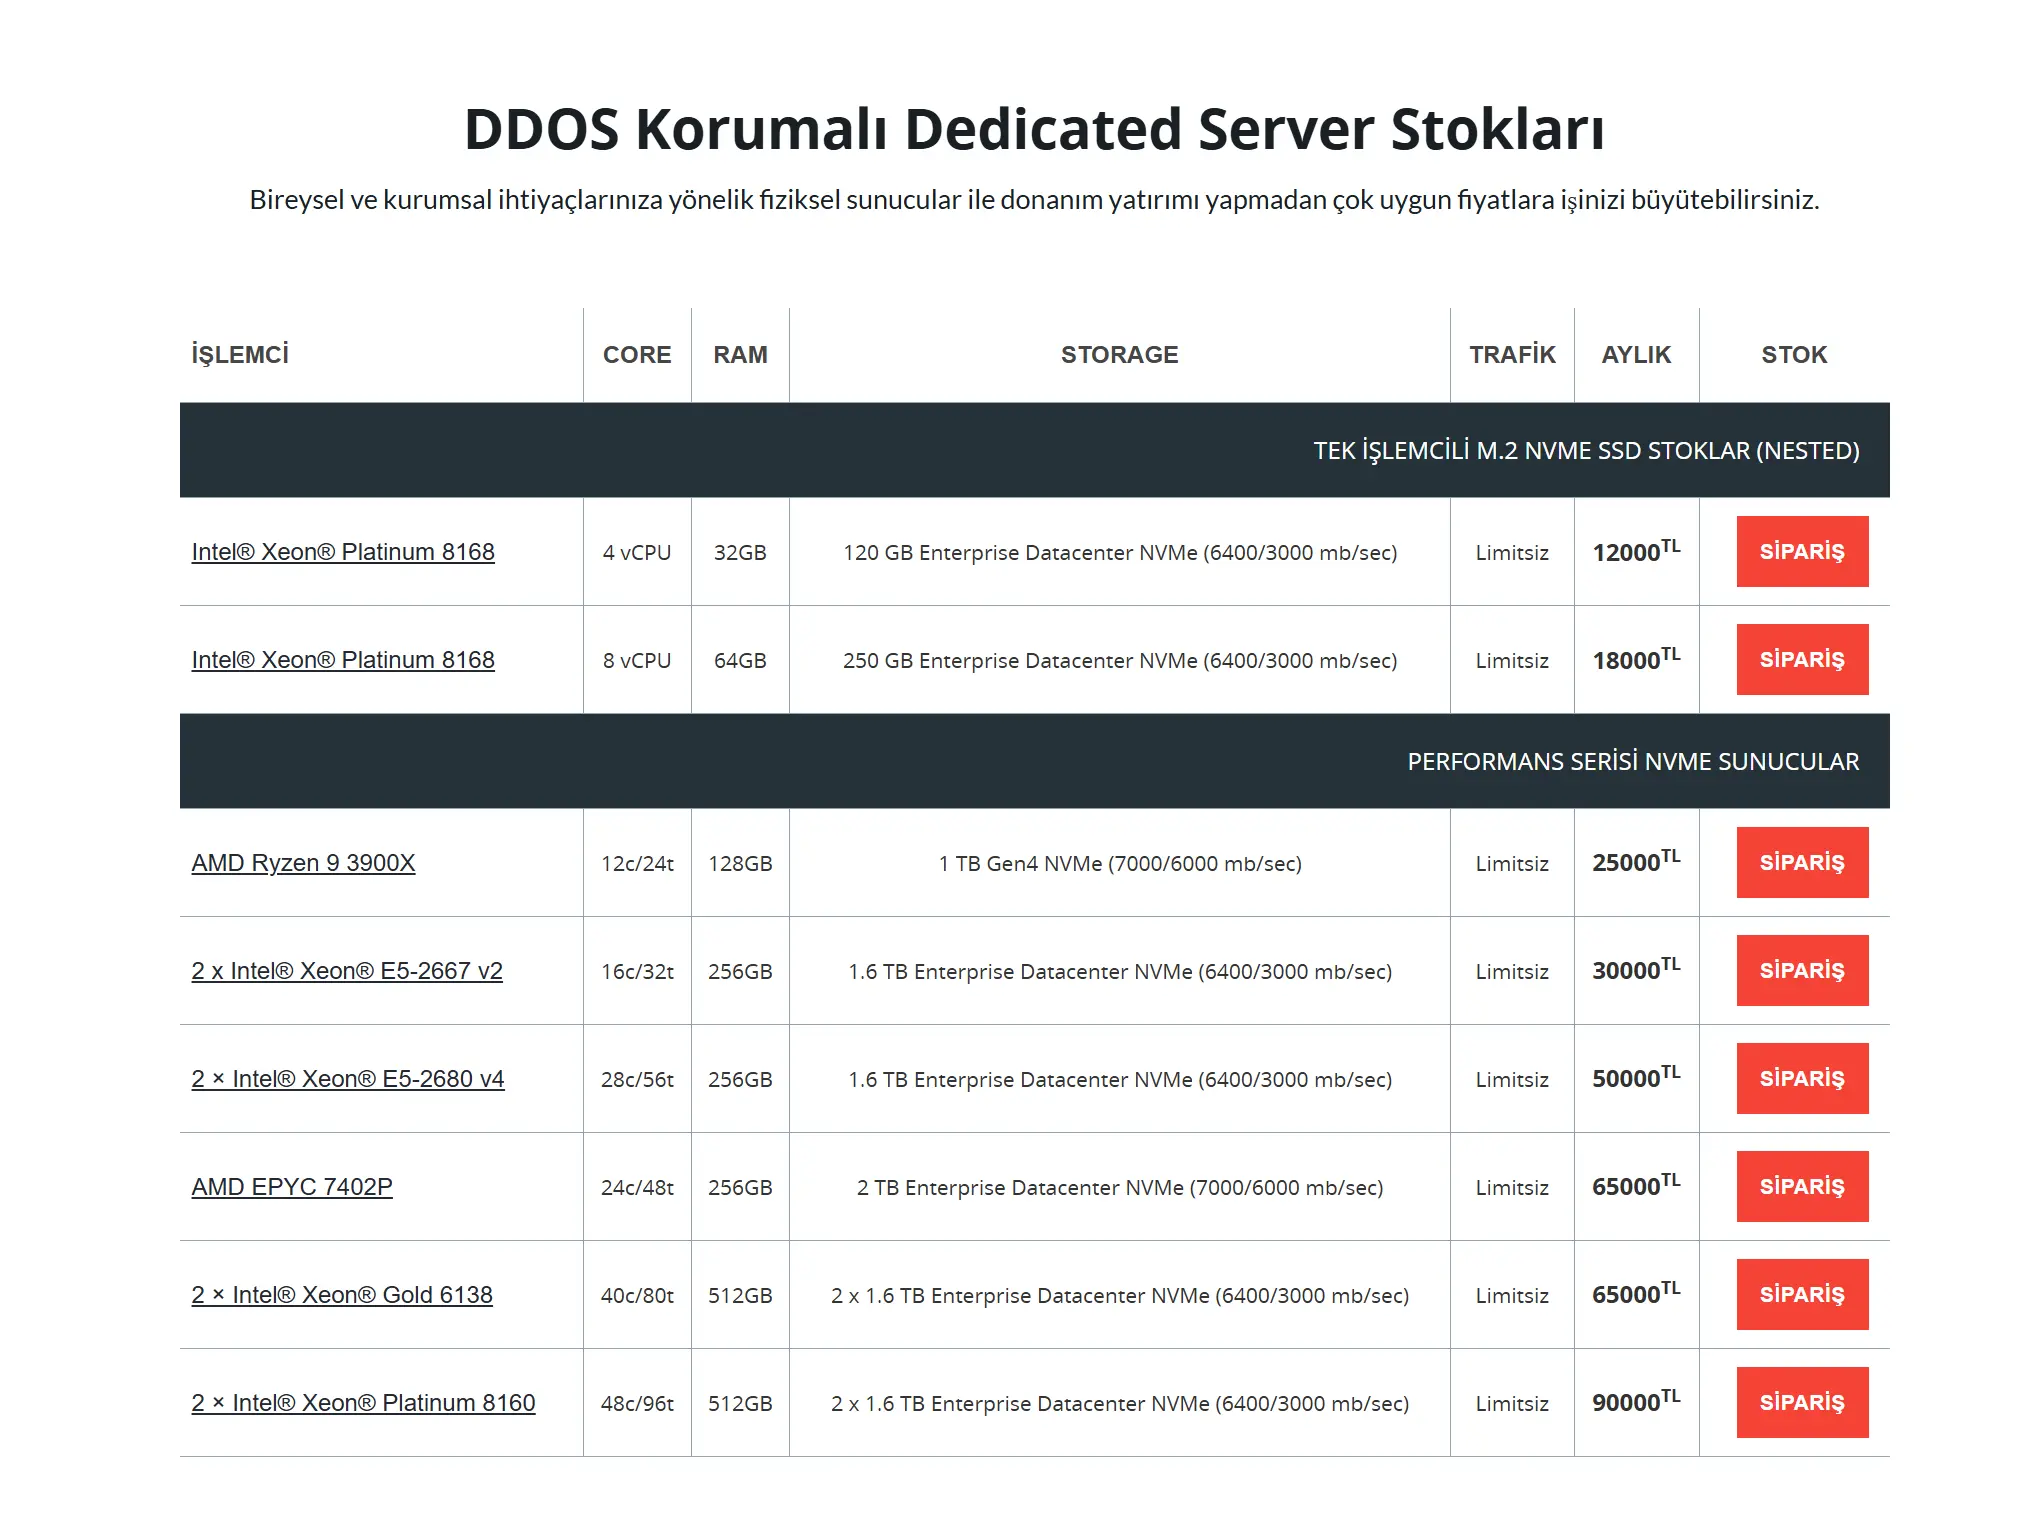Screen dimensions: 2041x1536
Task: Click the 16c/32t core cell
Action: pyautogui.click(x=637, y=972)
